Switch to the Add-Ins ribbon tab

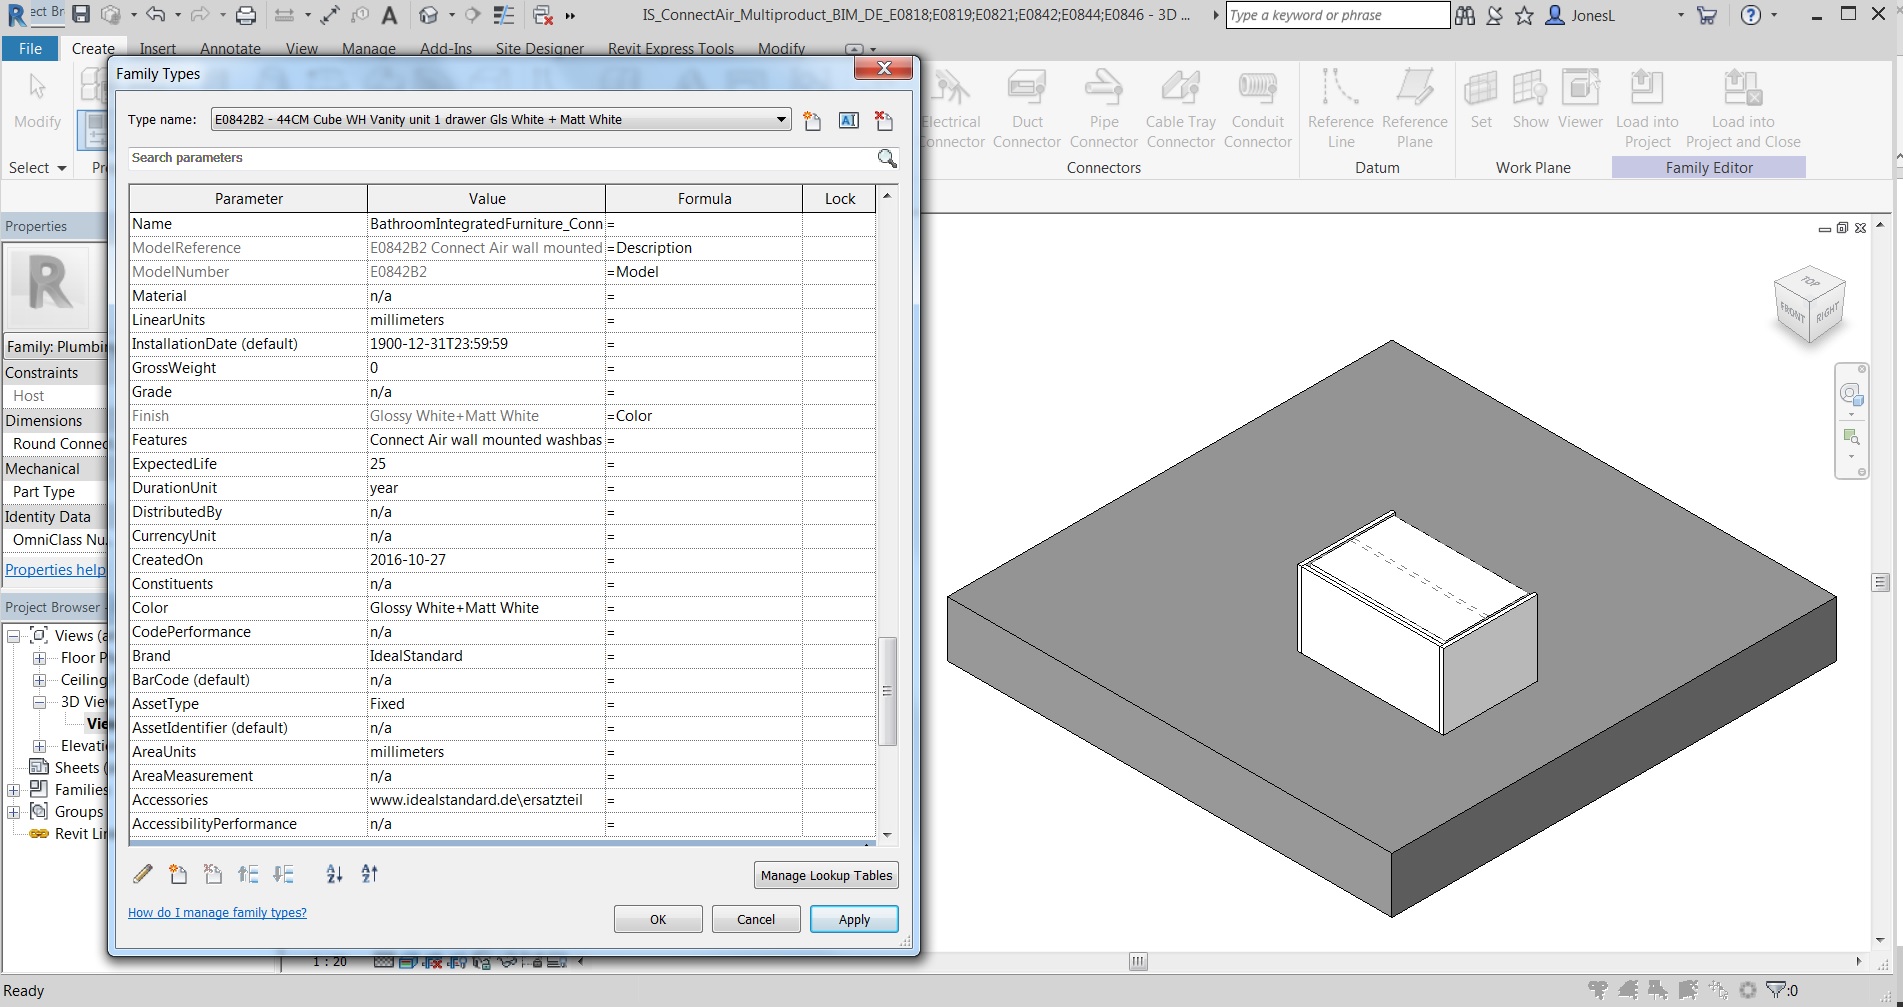[x=446, y=49]
